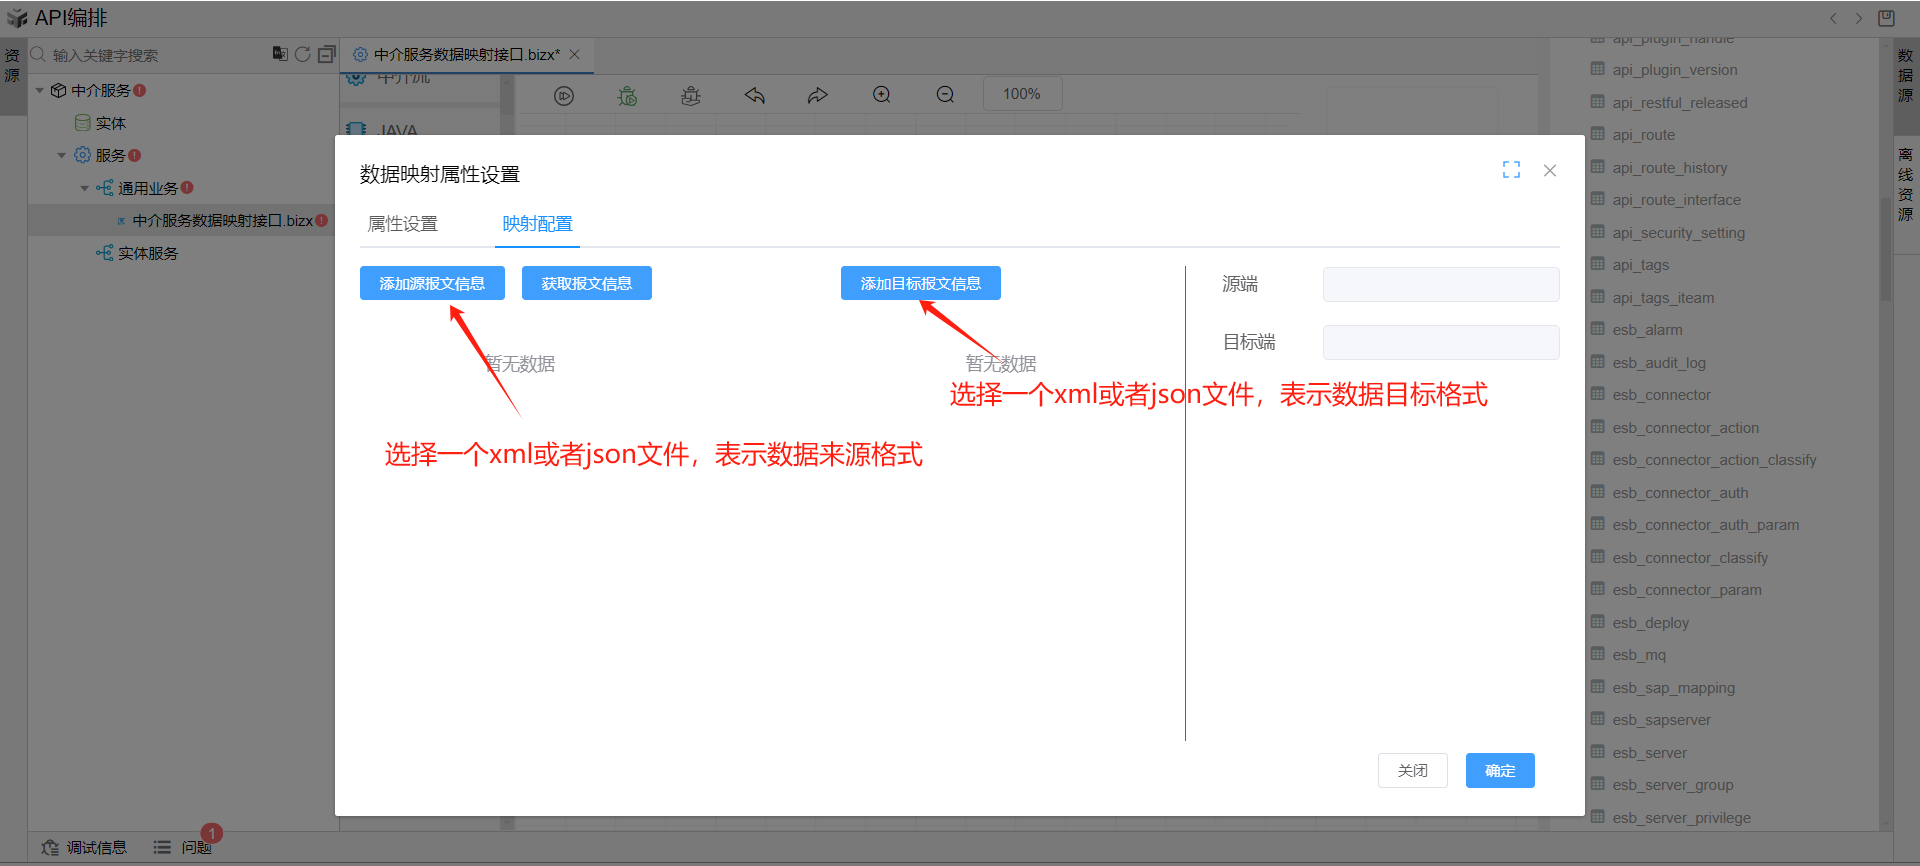
Task: Click the undo arrow in canvas toolbar
Action: tap(754, 95)
